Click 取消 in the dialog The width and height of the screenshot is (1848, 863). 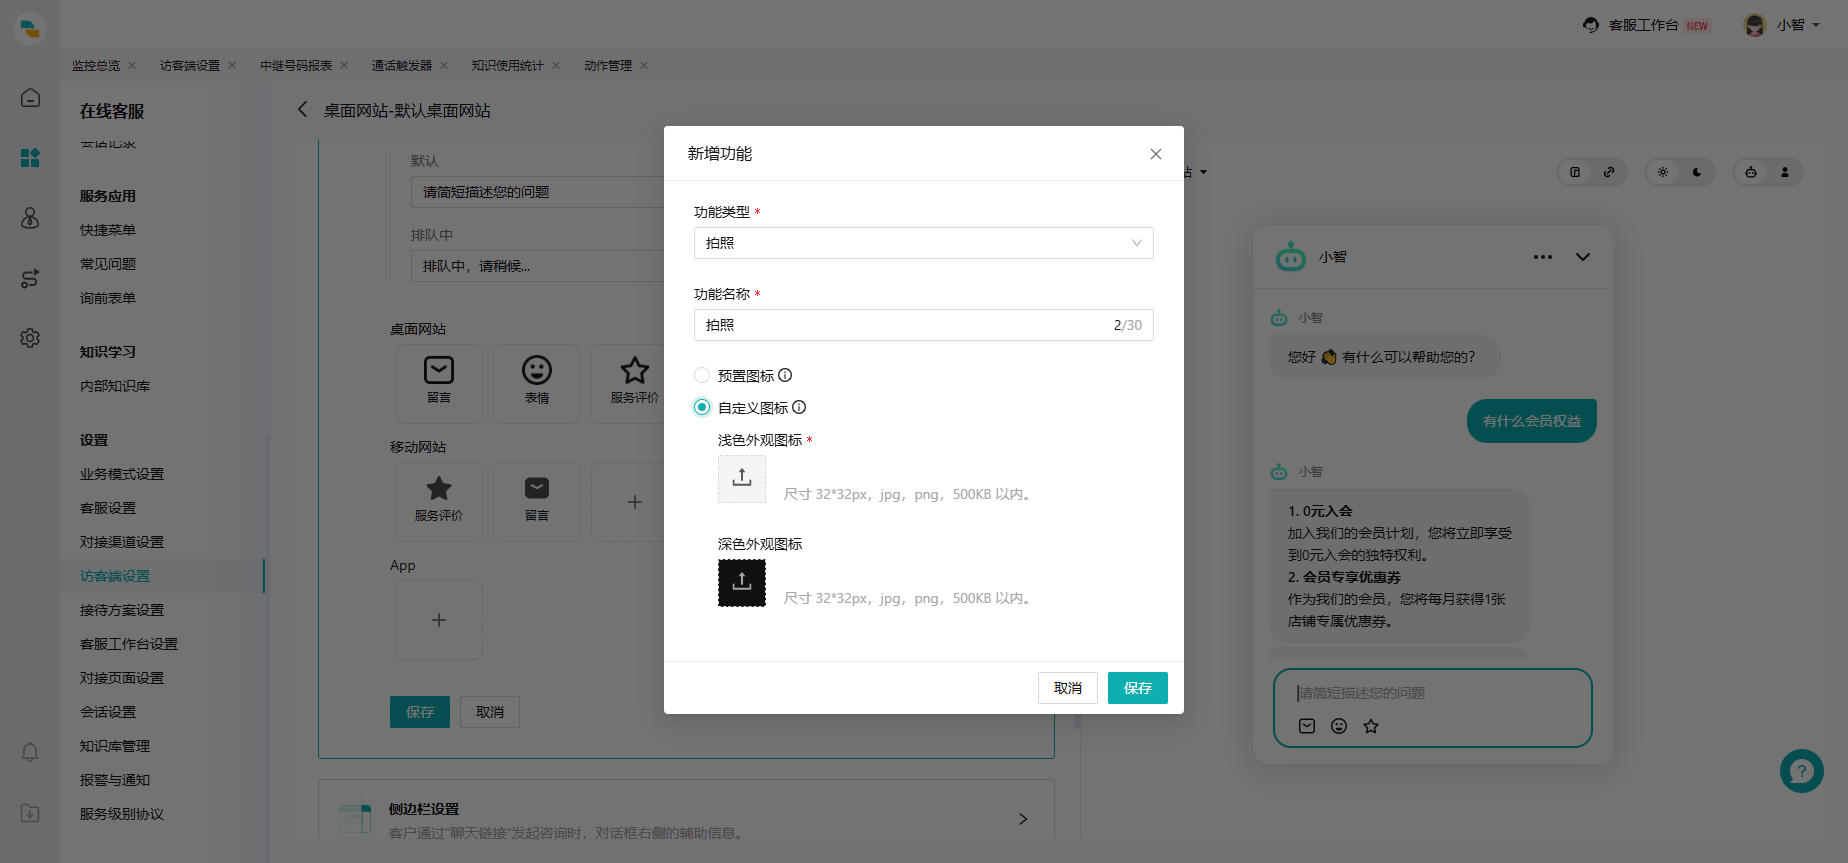coord(1068,688)
